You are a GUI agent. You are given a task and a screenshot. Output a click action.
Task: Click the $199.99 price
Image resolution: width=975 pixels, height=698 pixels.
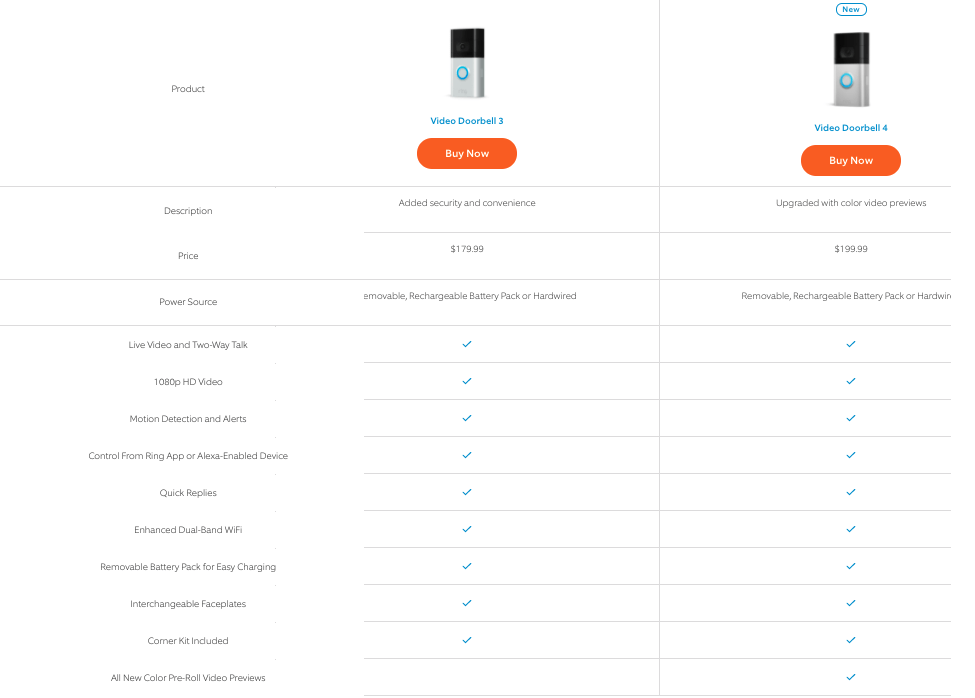point(851,249)
